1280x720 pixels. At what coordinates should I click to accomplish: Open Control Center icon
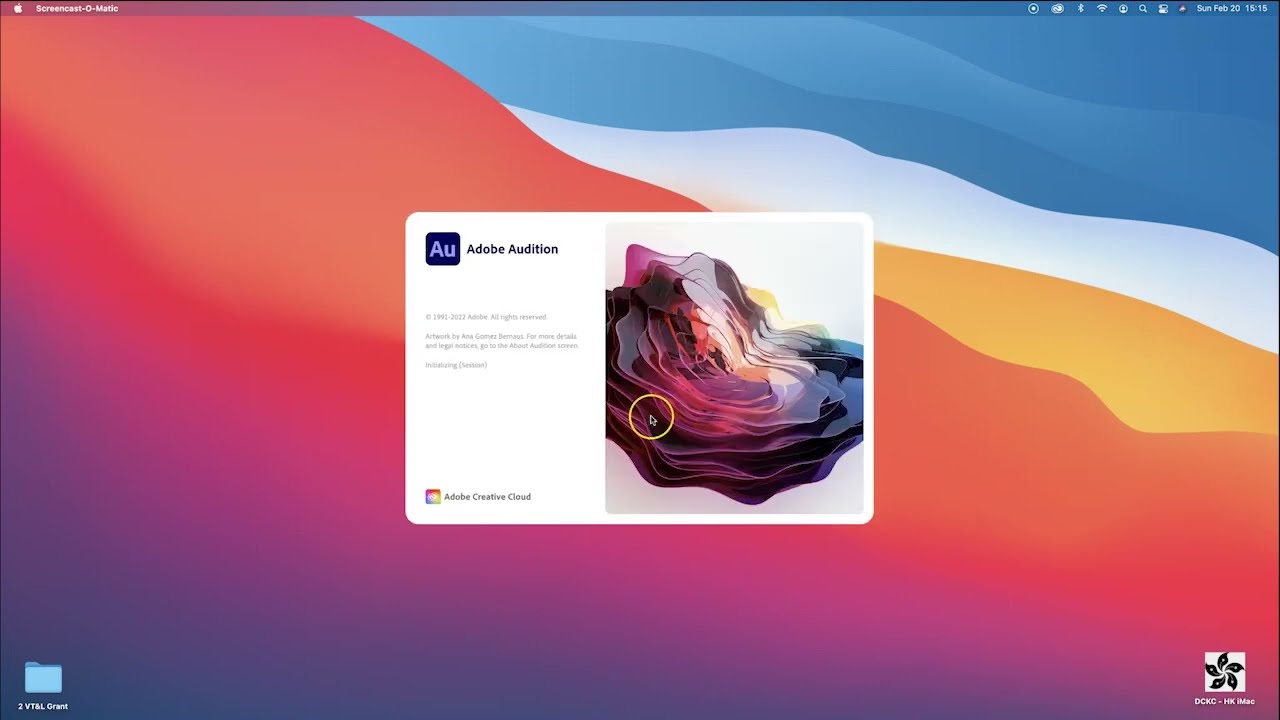1163,9
